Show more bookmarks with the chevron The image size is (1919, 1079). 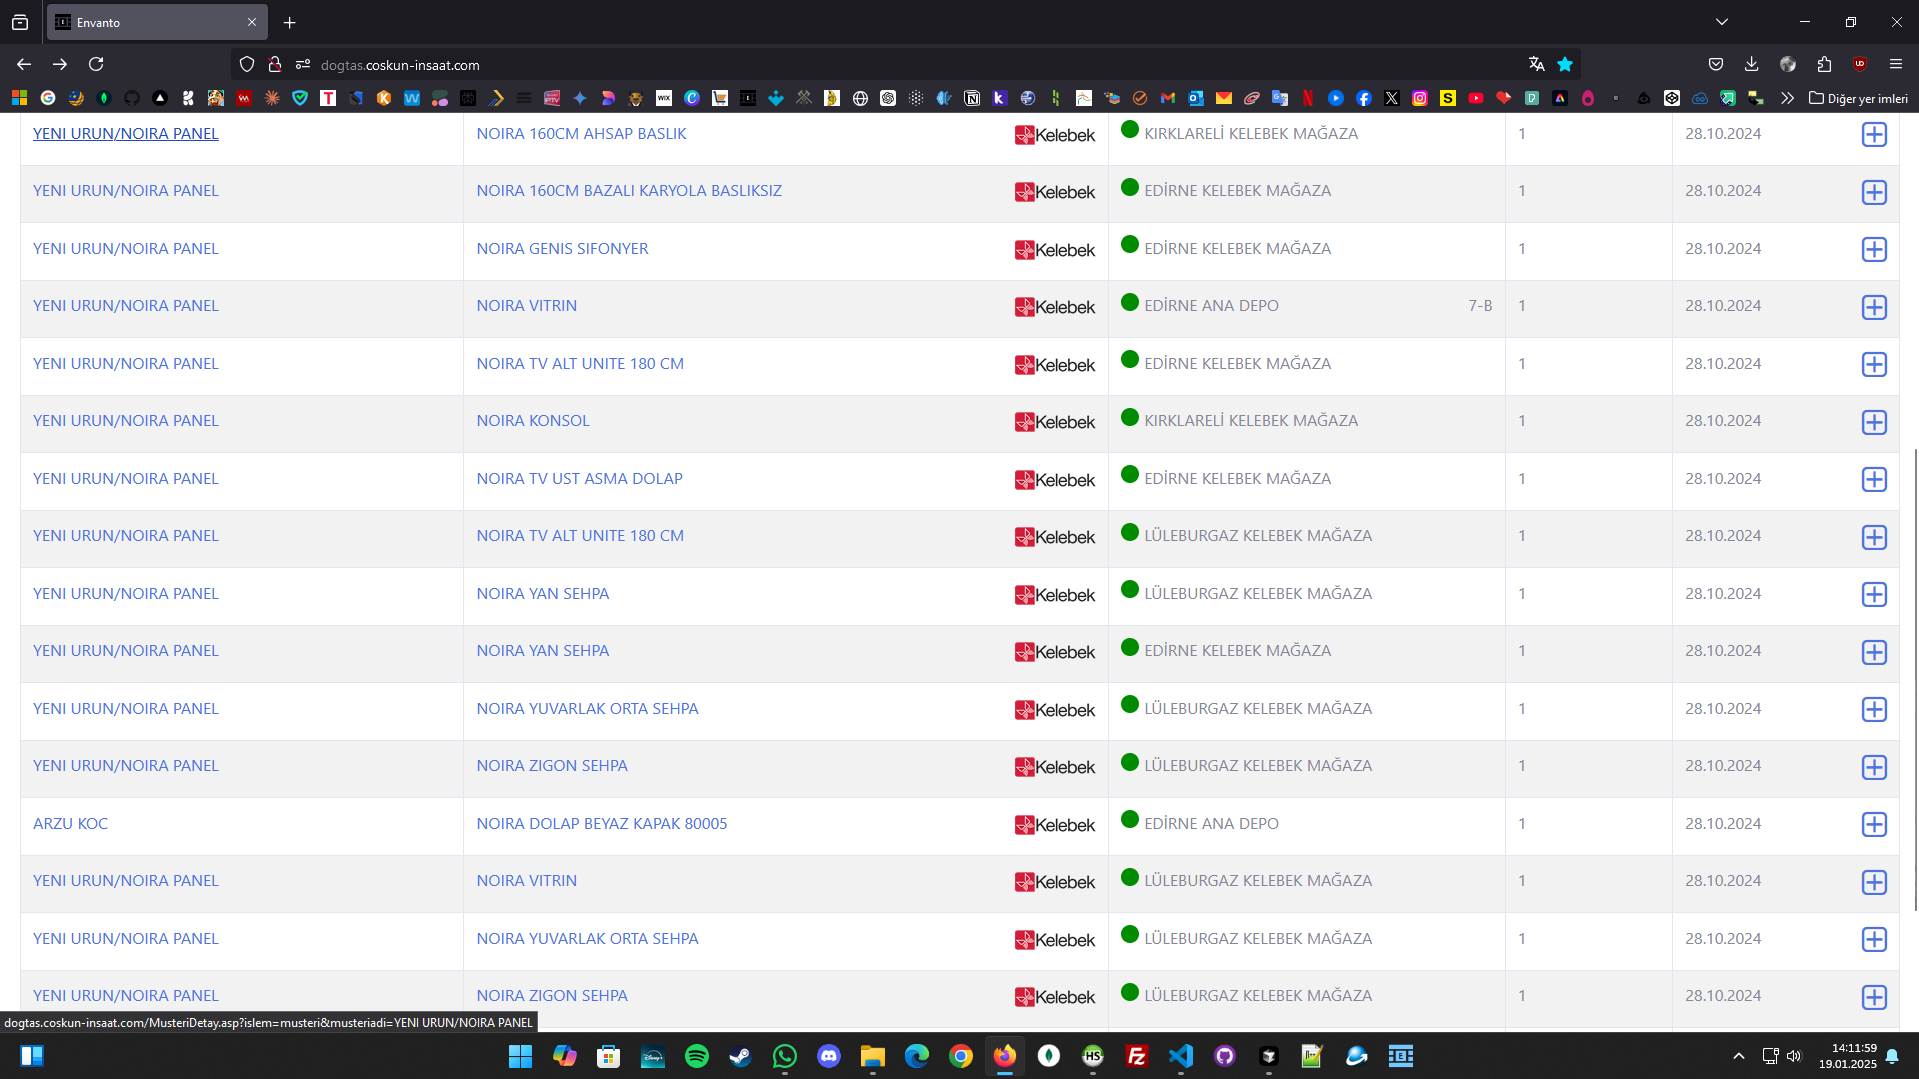[x=1787, y=98]
